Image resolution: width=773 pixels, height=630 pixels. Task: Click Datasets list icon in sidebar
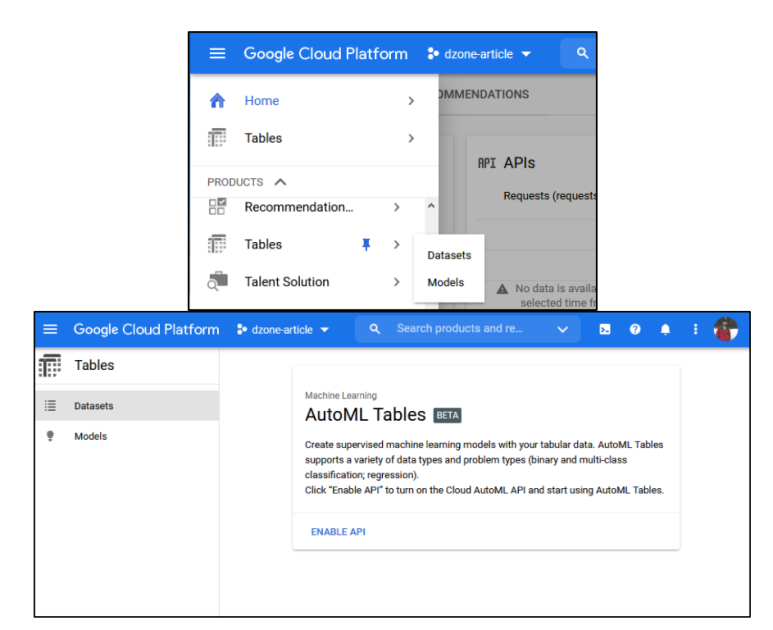pos(50,406)
